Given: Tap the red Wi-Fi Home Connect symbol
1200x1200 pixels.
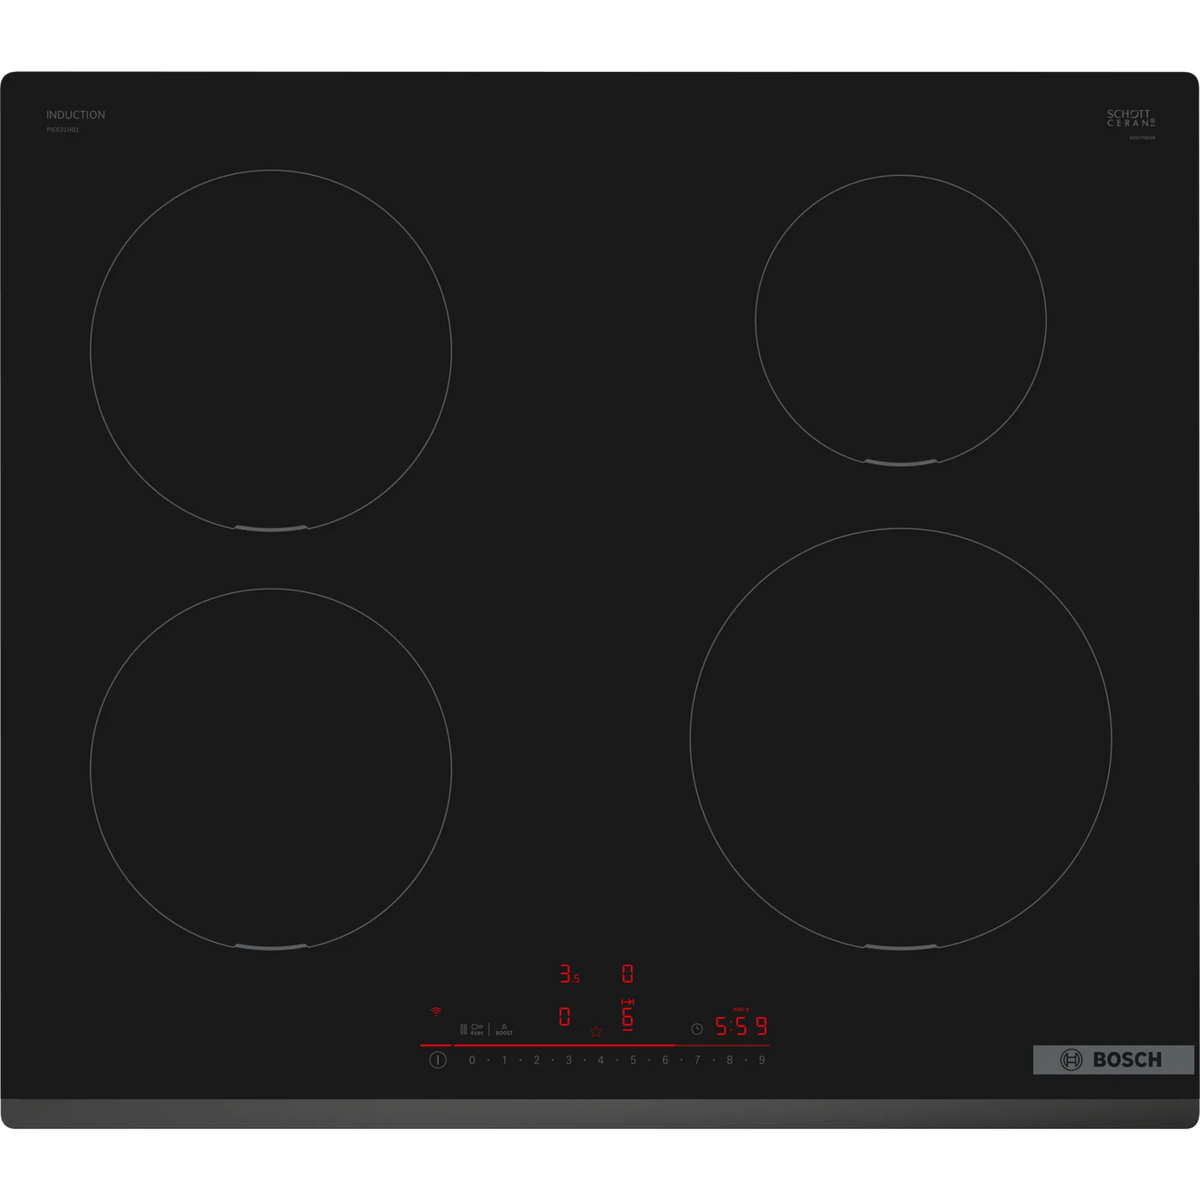Looking at the screenshot, I should pos(436,1011).
